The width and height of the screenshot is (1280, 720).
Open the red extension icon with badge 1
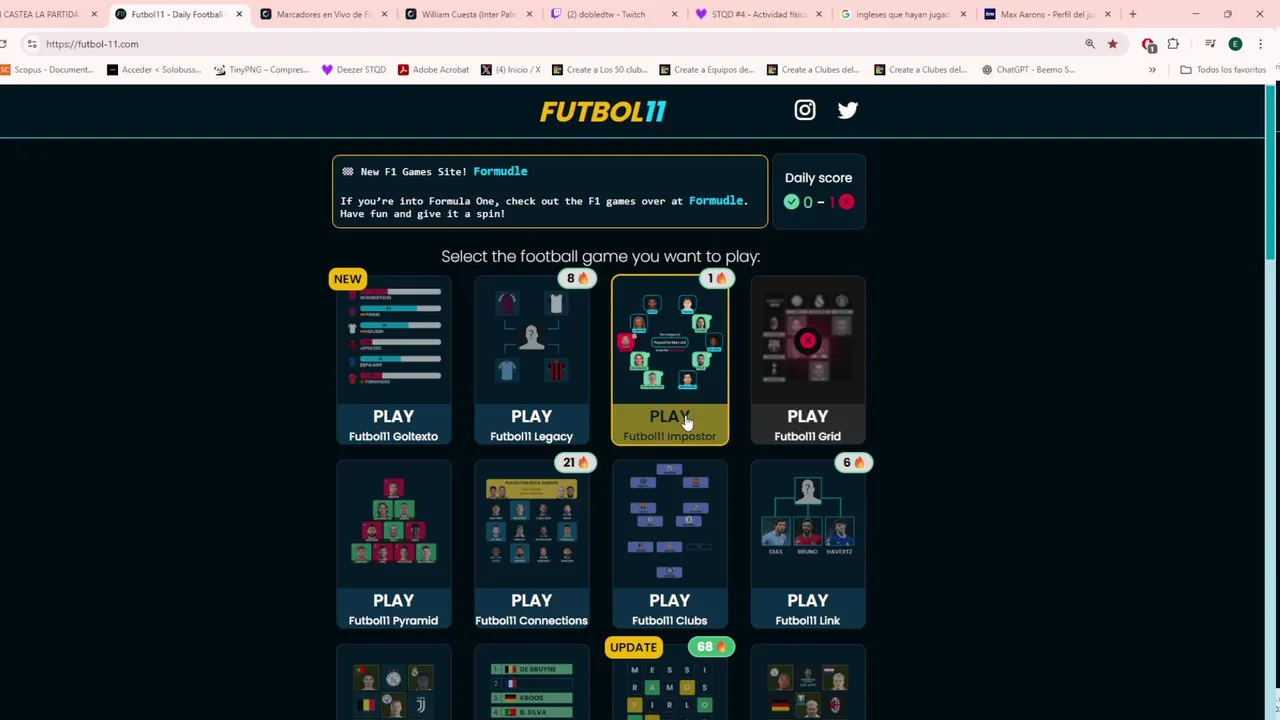coord(1148,44)
